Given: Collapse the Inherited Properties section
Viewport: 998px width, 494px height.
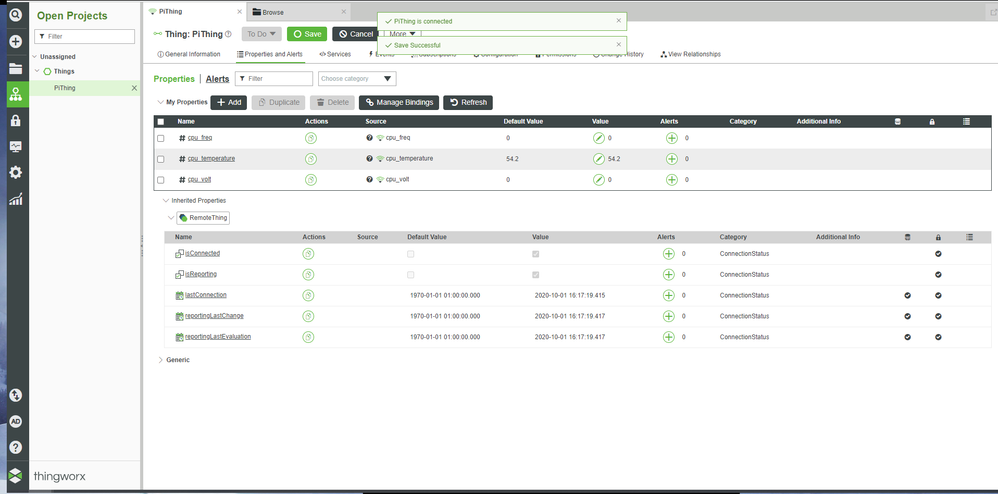Looking at the screenshot, I should 166,200.
